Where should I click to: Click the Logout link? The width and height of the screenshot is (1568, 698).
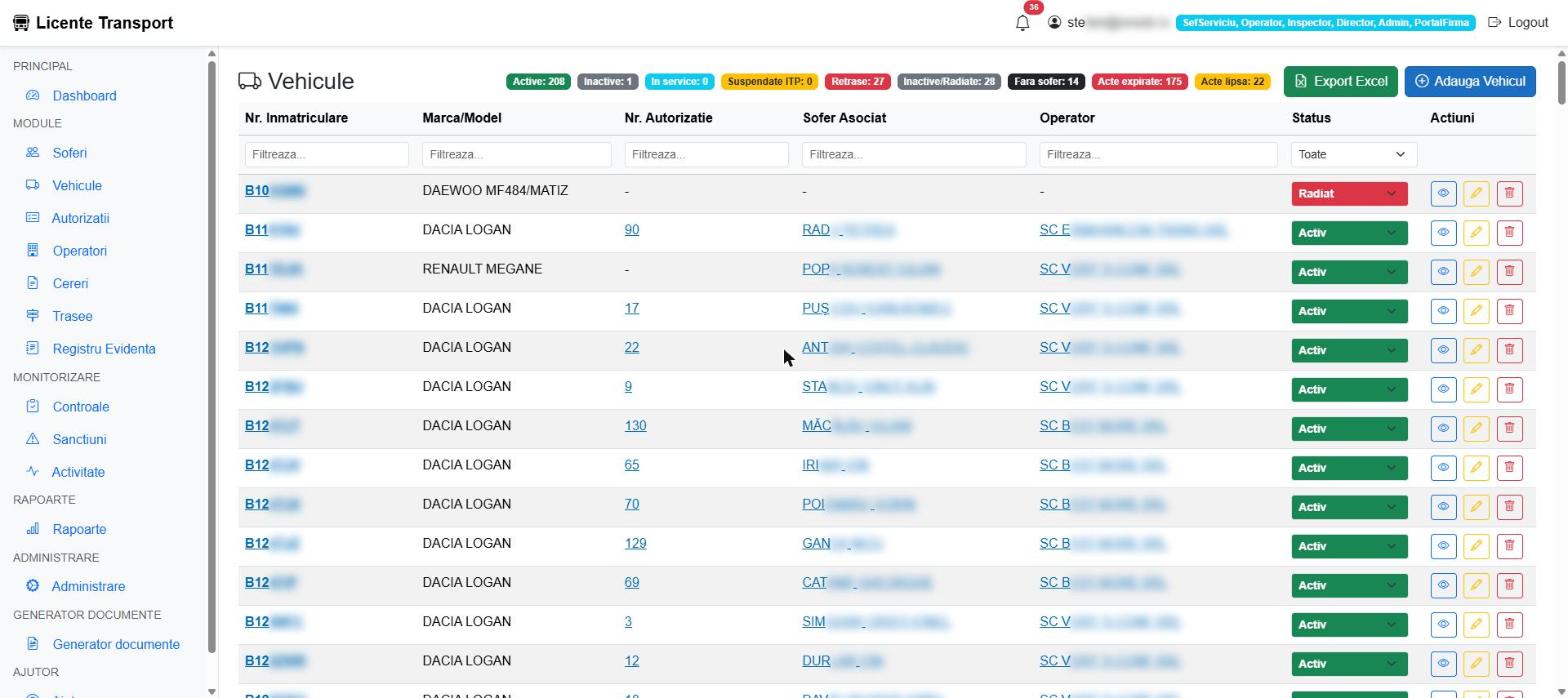pyautogui.click(x=1518, y=22)
